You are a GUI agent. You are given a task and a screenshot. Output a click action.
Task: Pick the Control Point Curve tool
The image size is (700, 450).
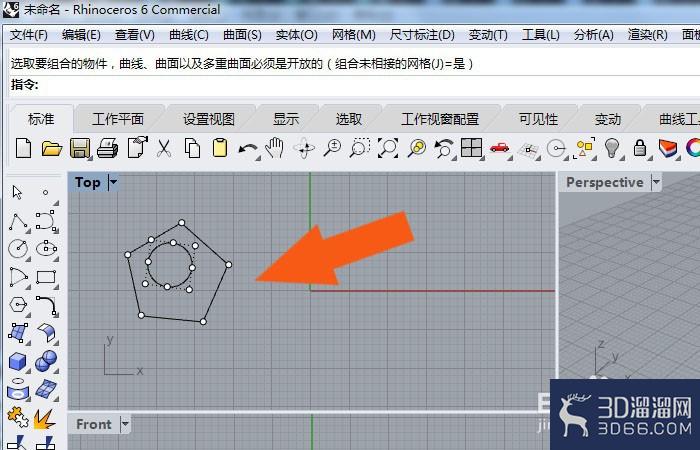tap(46, 221)
